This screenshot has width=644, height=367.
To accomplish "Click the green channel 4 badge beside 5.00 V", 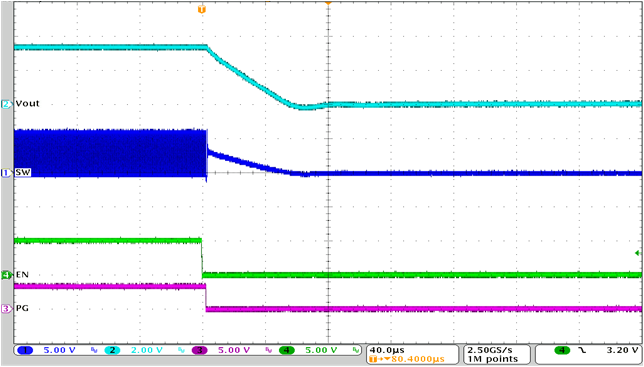I will pyautogui.click(x=287, y=350).
